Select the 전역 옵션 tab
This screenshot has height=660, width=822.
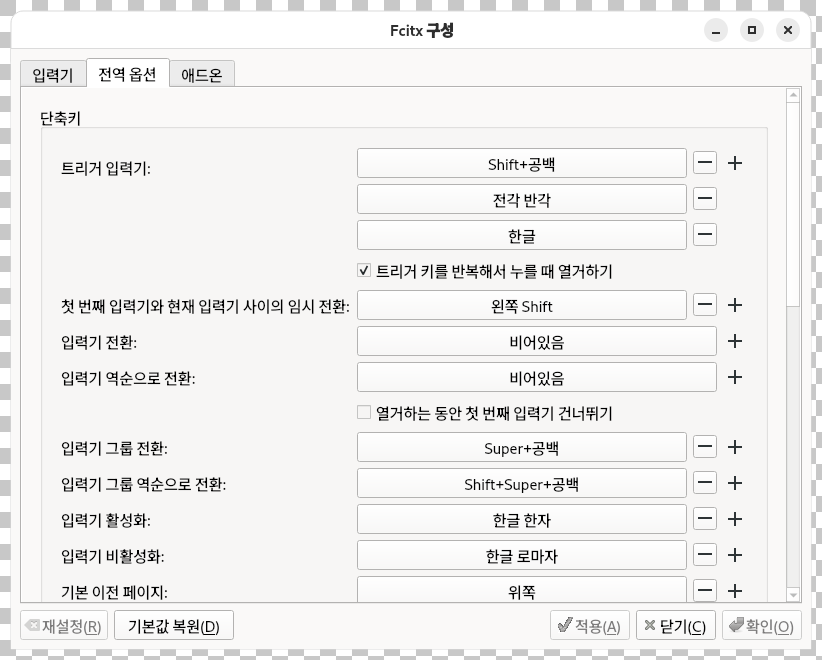(x=127, y=73)
